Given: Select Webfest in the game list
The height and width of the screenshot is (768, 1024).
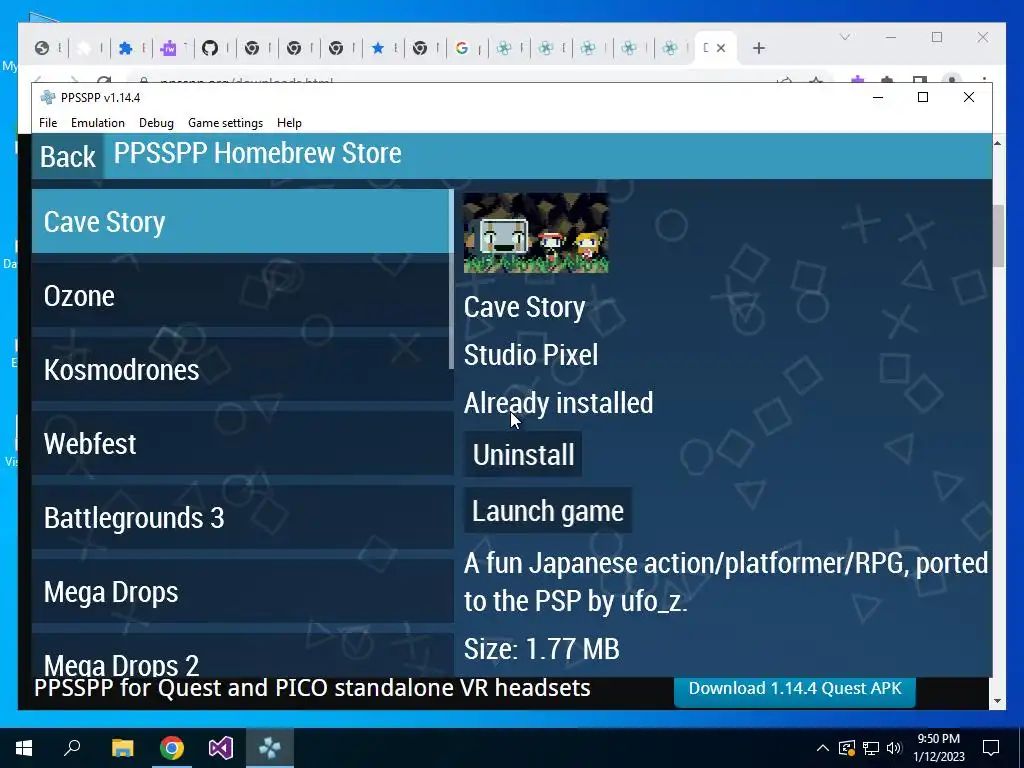Looking at the screenshot, I should (x=241, y=443).
